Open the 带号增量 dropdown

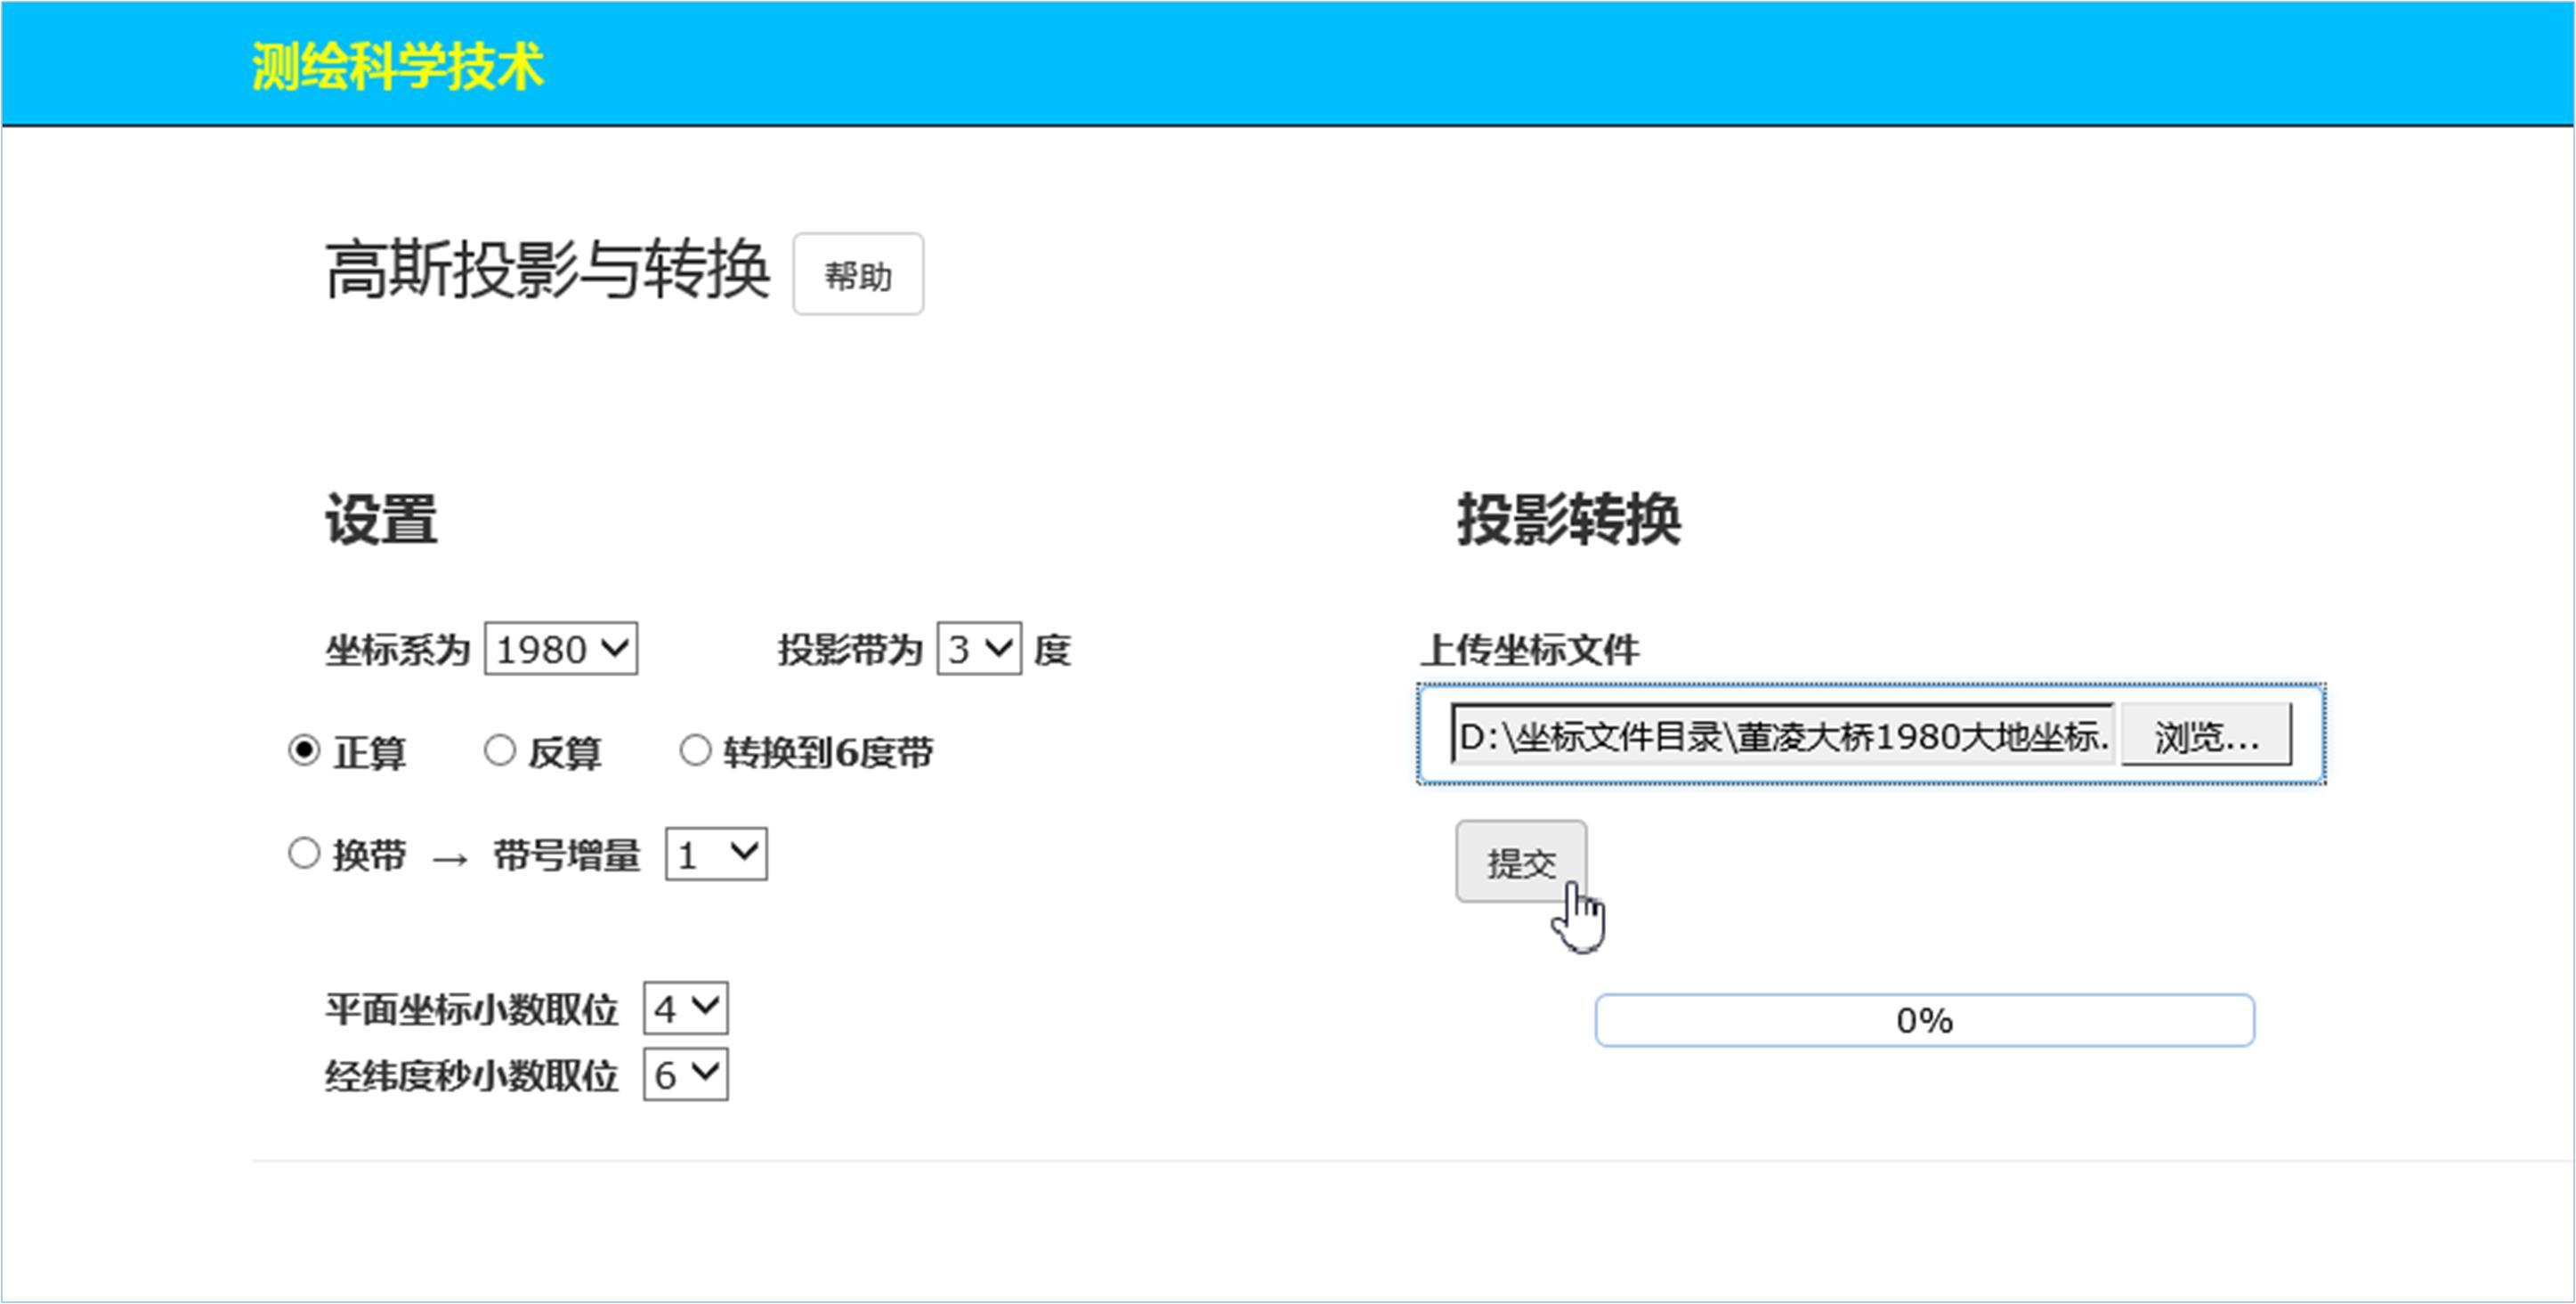(716, 854)
